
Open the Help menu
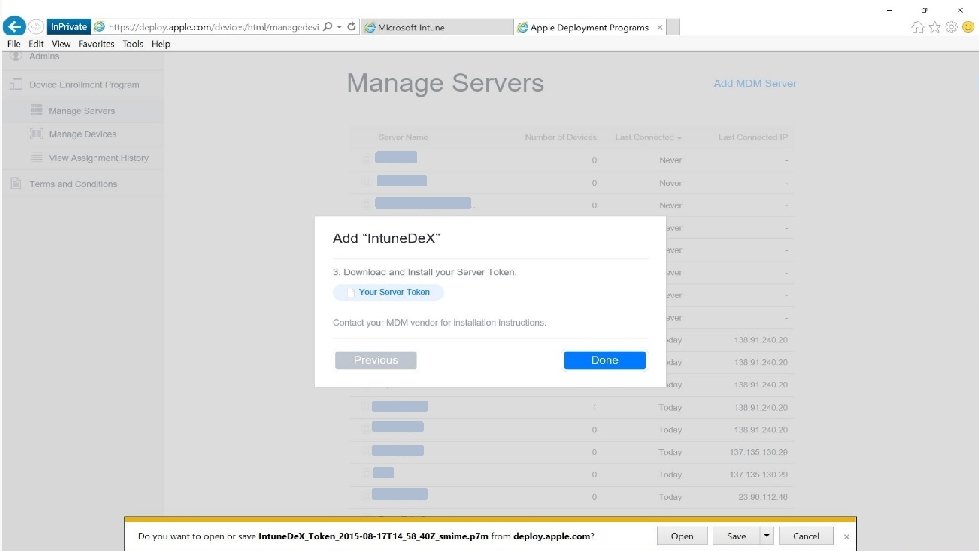(x=160, y=44)
